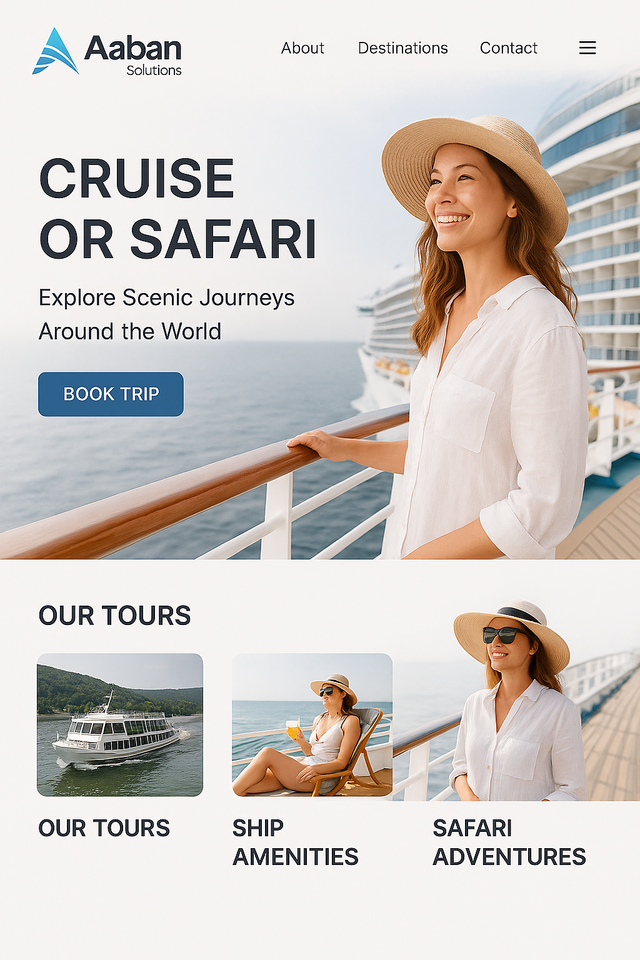Open the white ferry boat thumbnail
This screenshot has width=640, height=960.
click(120, 725)
